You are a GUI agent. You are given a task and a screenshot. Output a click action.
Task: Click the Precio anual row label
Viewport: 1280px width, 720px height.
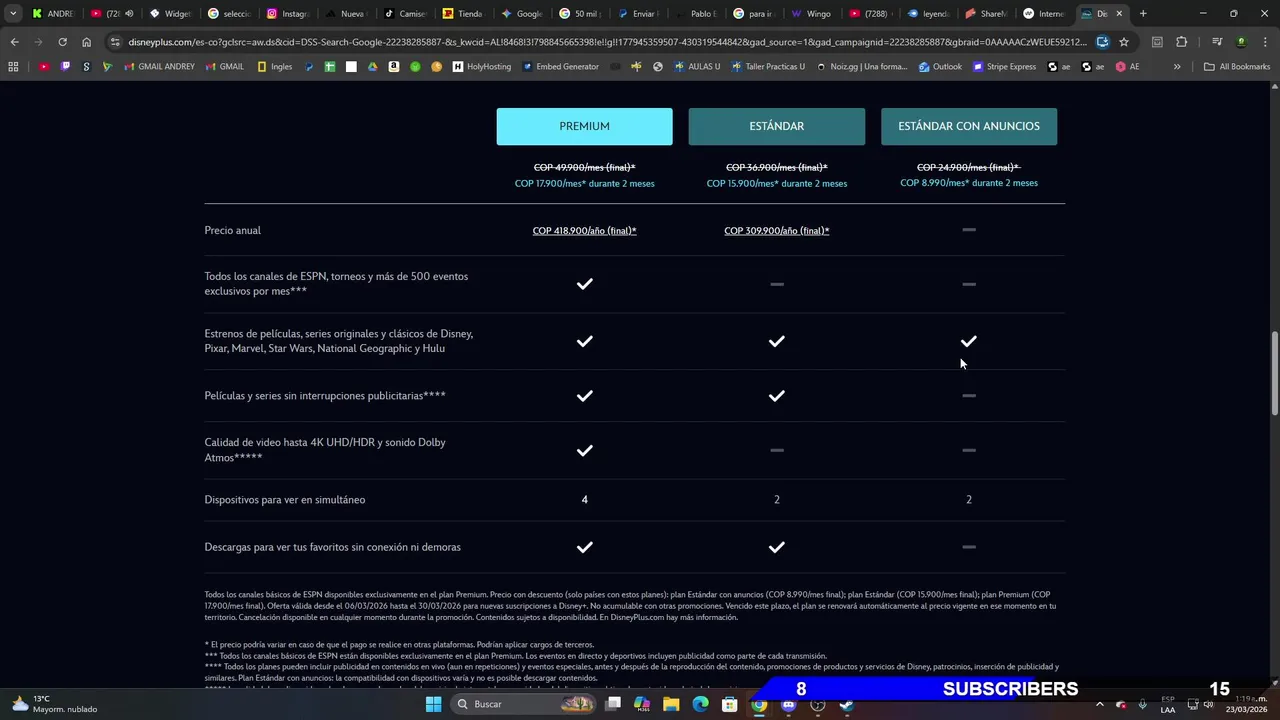click(232, 230)
